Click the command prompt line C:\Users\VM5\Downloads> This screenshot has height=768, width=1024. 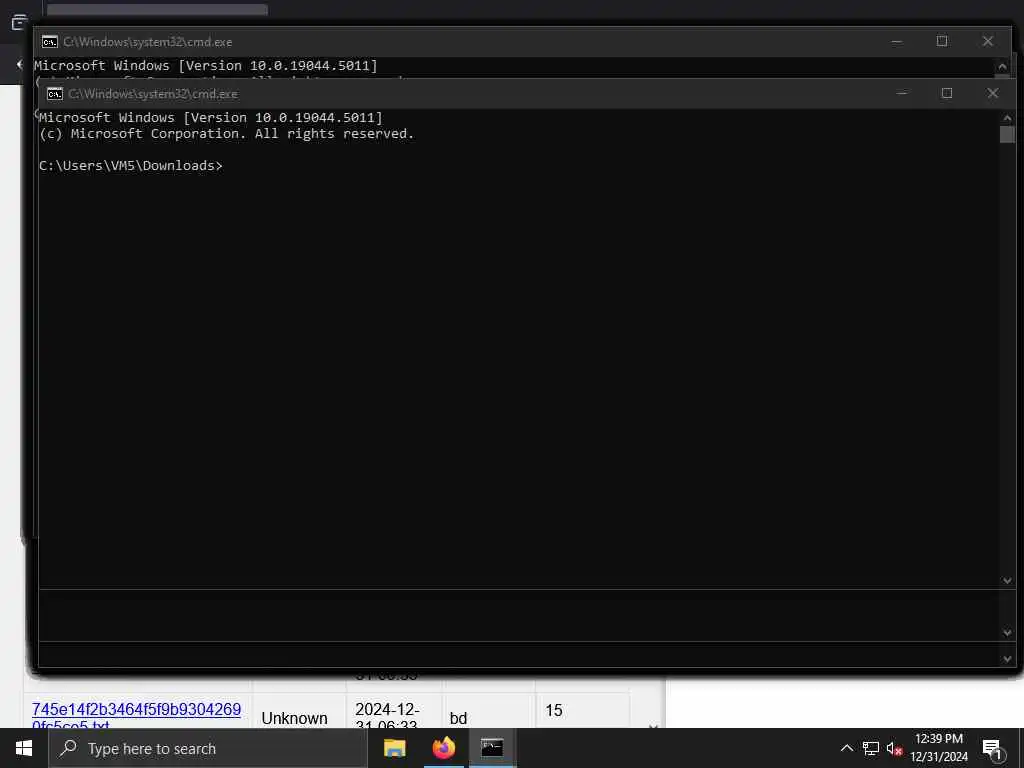click(131, 166)
